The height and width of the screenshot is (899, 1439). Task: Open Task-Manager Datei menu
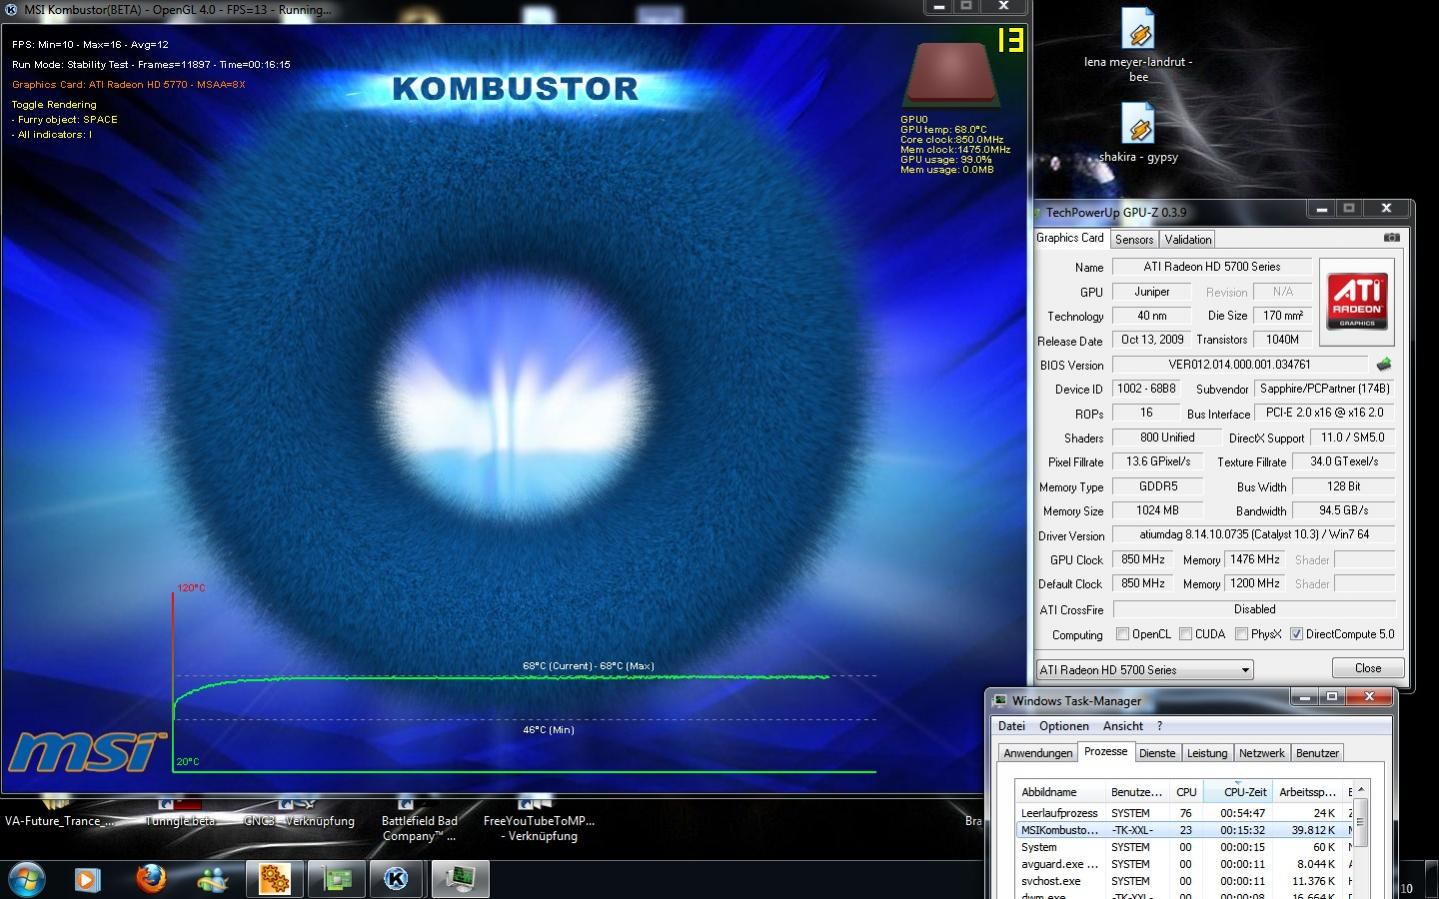1011,726
